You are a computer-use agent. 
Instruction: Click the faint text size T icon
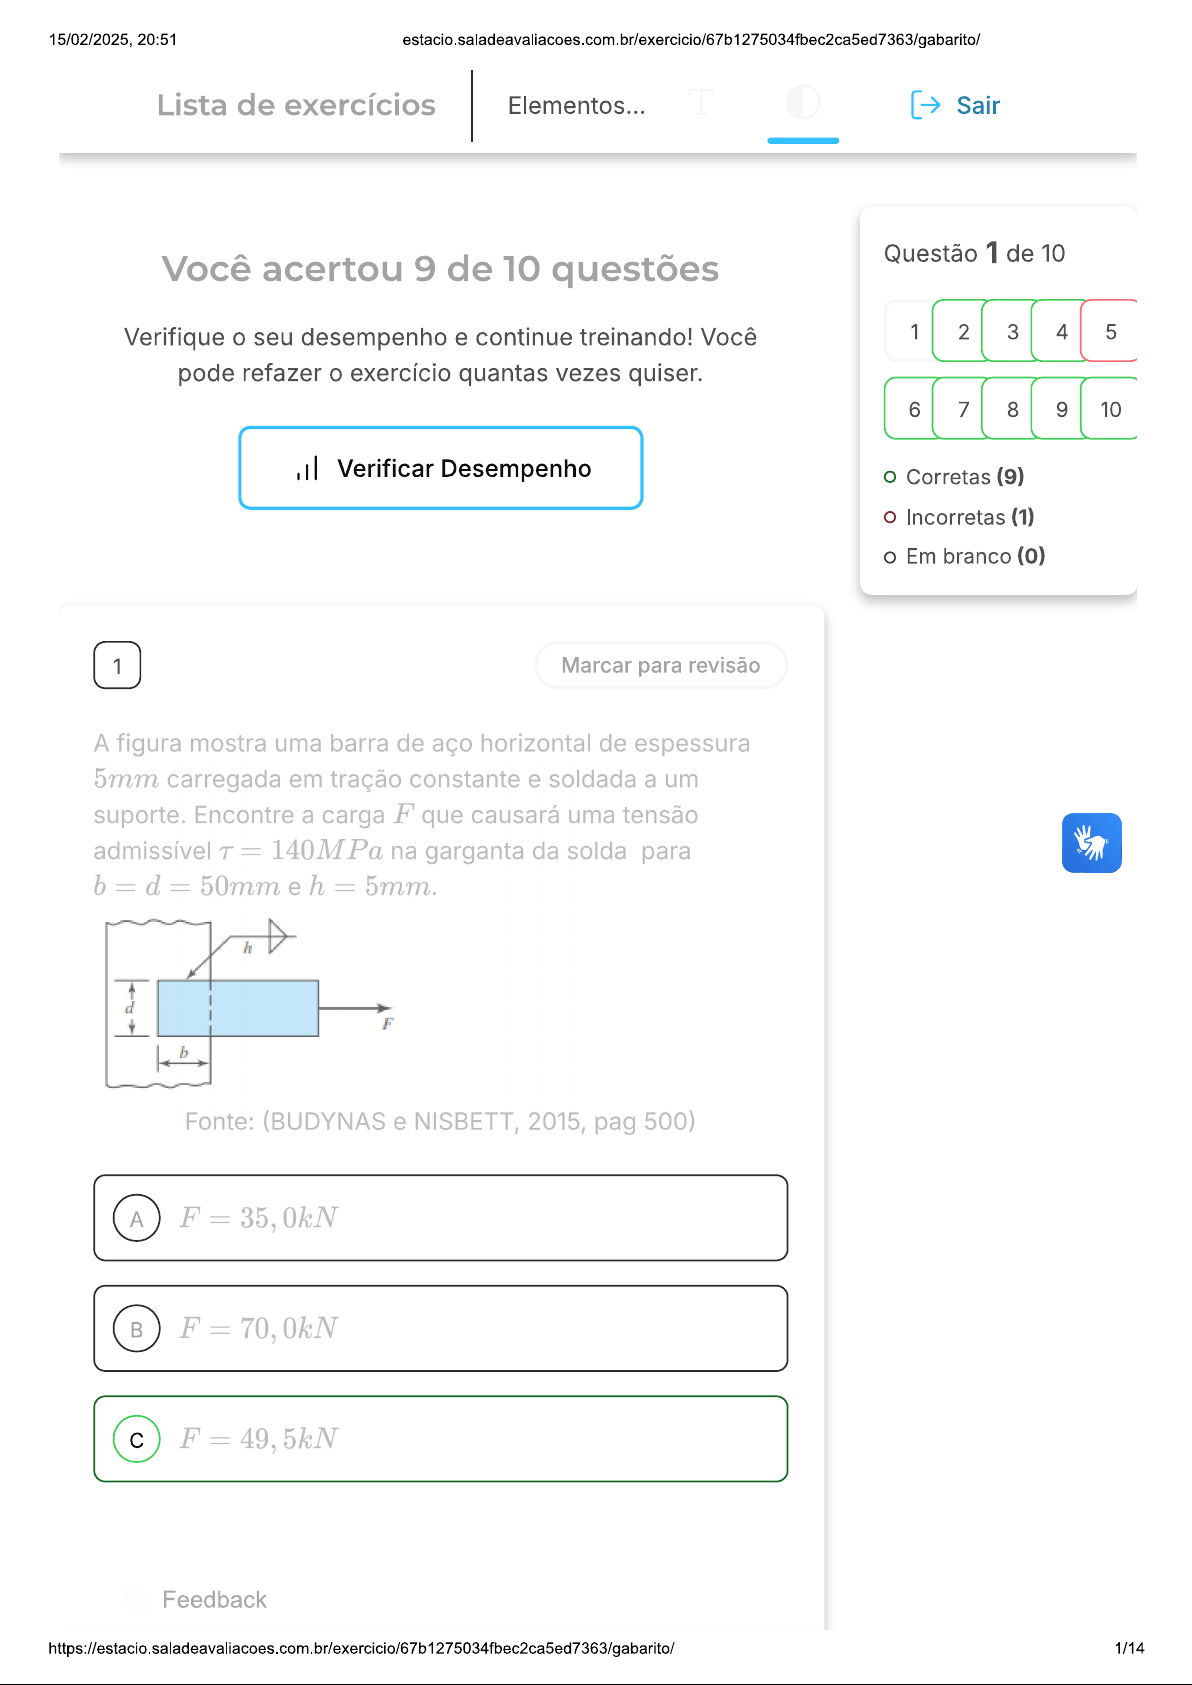(x=702, y=102)
